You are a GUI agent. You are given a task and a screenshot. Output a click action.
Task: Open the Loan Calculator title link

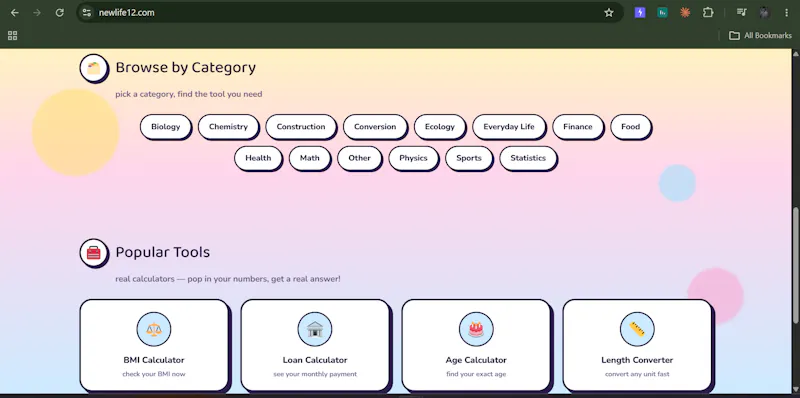pos(315,360)
